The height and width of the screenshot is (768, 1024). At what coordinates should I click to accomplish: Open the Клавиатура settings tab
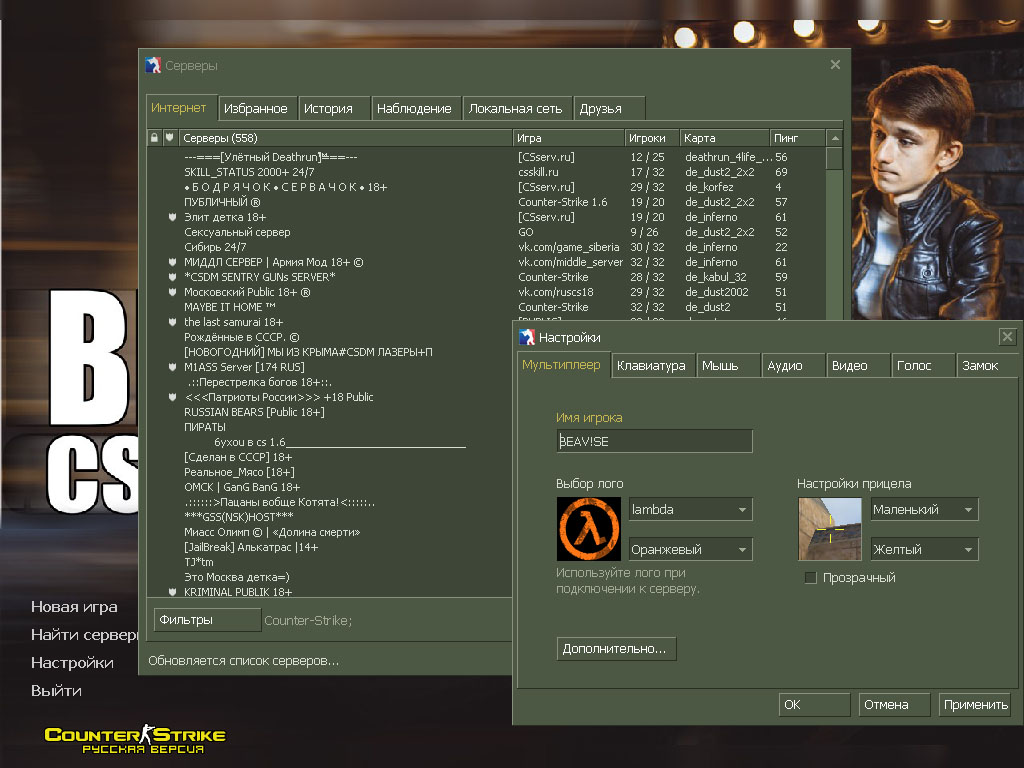tap(652, 366)
